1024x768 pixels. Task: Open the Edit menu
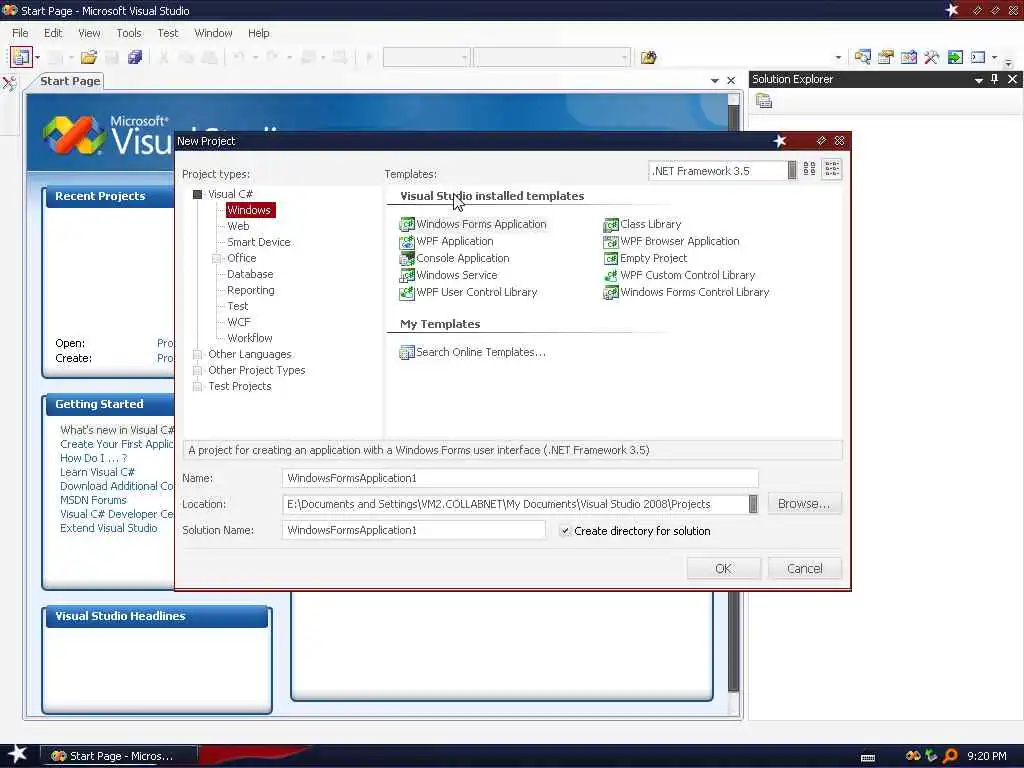click(x=53, y=33)
